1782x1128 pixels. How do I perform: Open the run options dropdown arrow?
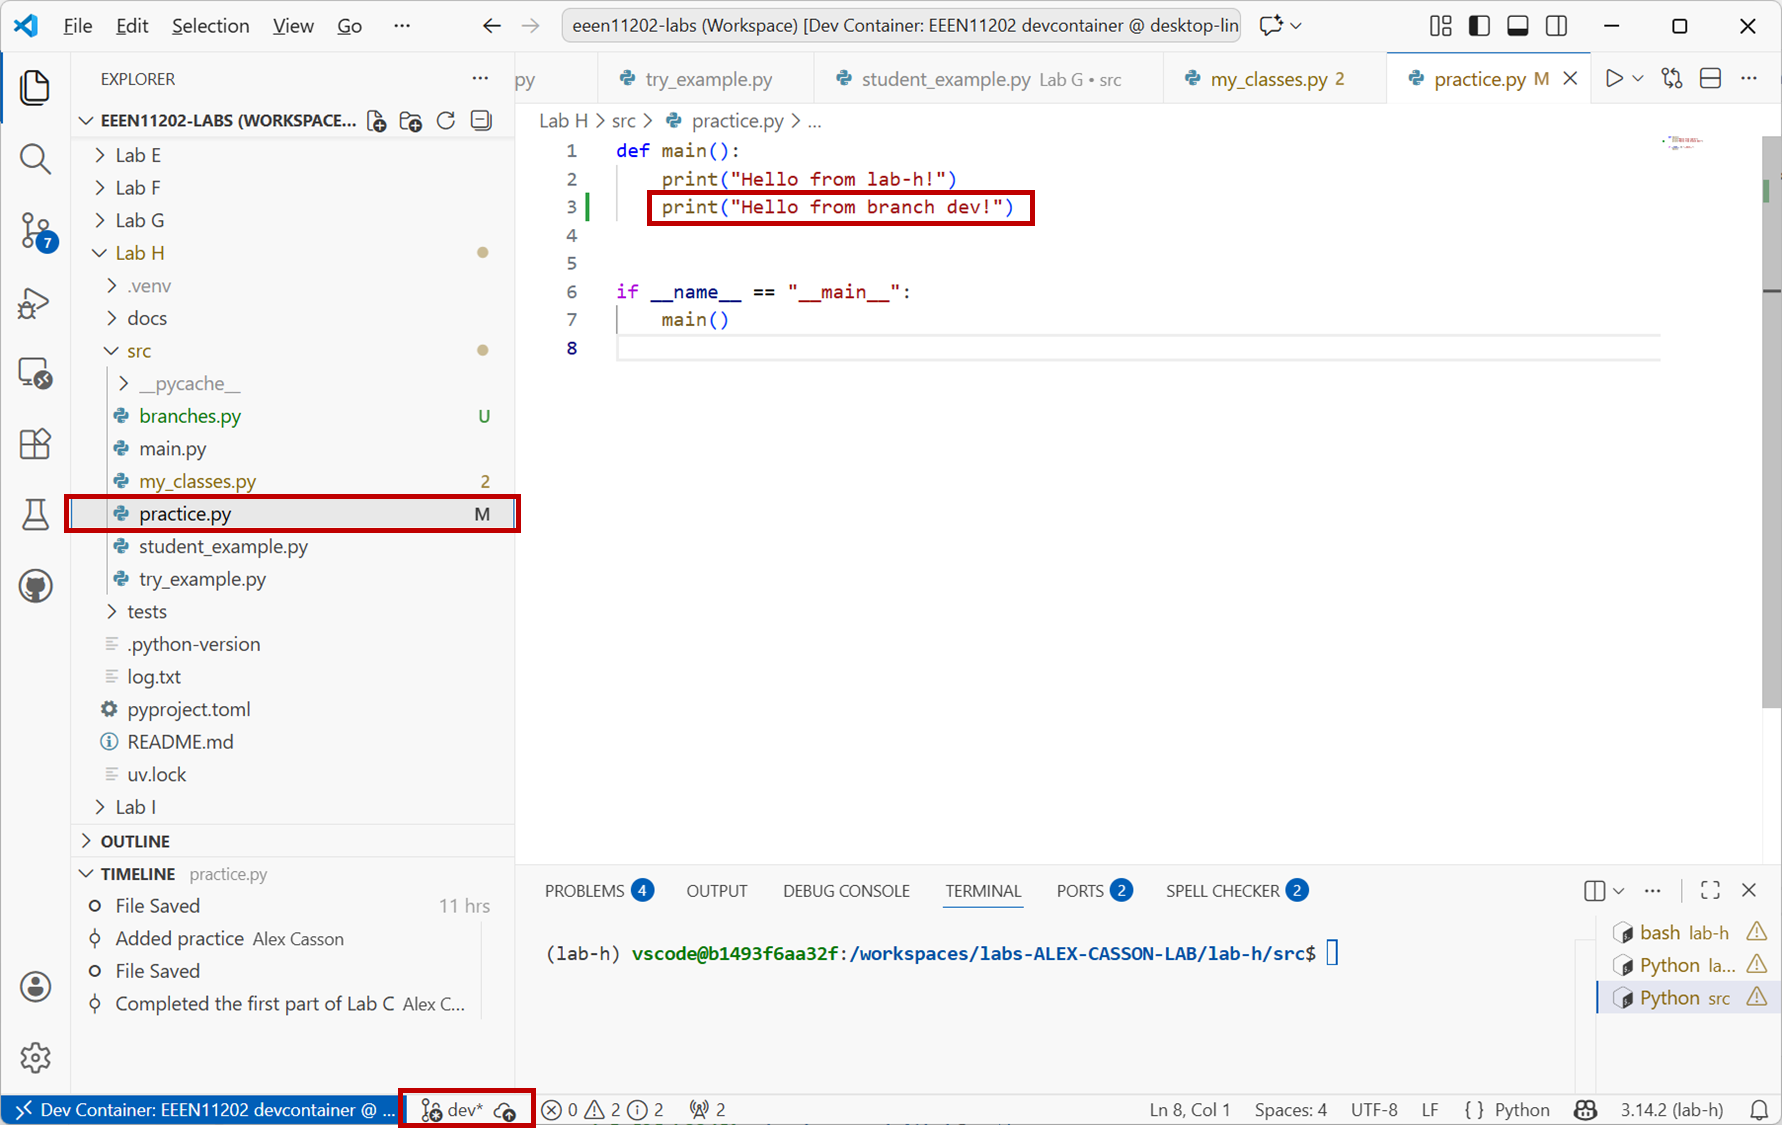point(1638,79)
